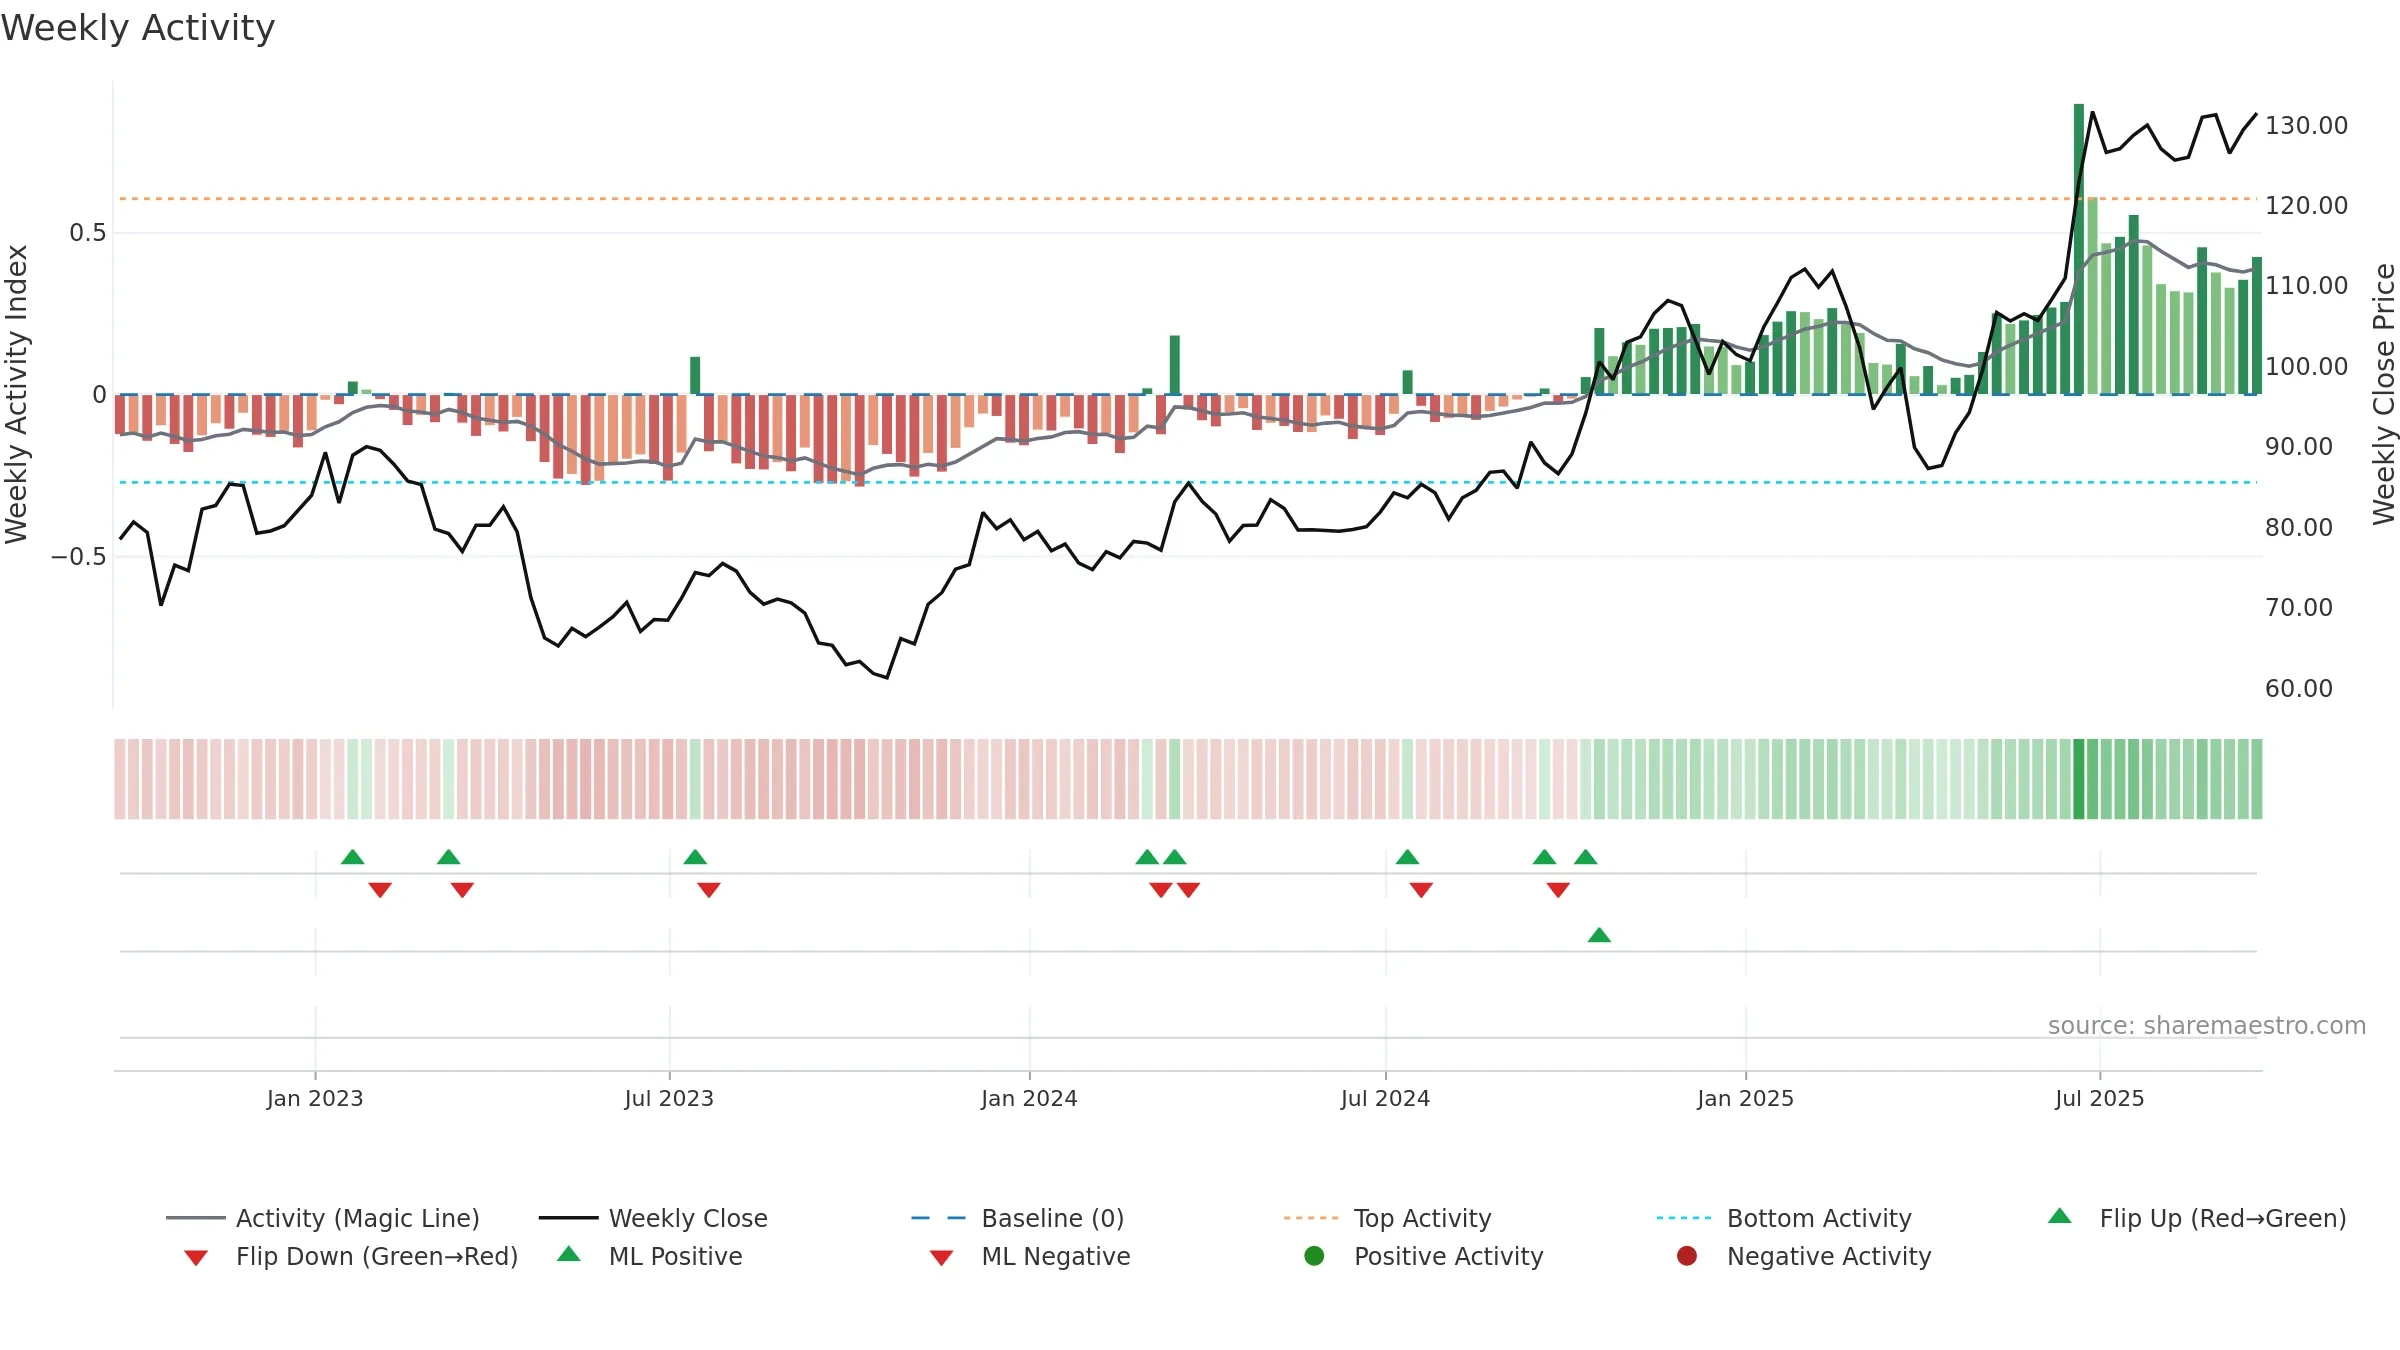
Task: Click 'Jan 2025' x-axis label
Action: coord(1745,1098)
